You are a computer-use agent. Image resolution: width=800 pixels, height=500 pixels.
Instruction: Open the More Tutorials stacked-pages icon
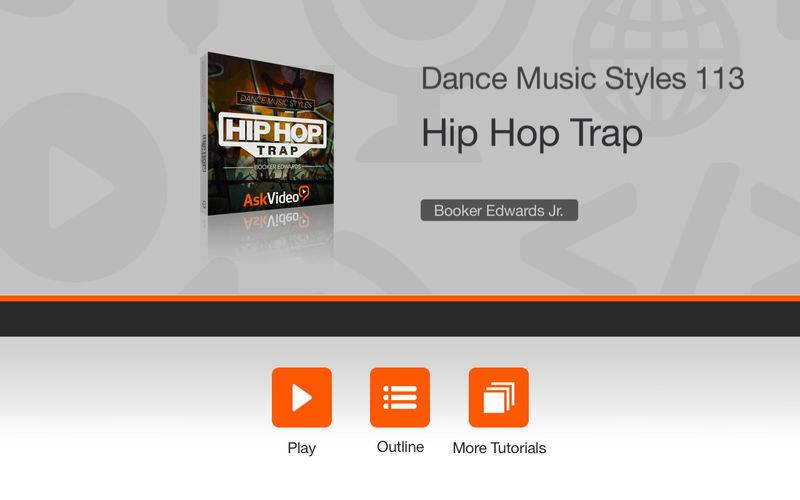(498, 397)
